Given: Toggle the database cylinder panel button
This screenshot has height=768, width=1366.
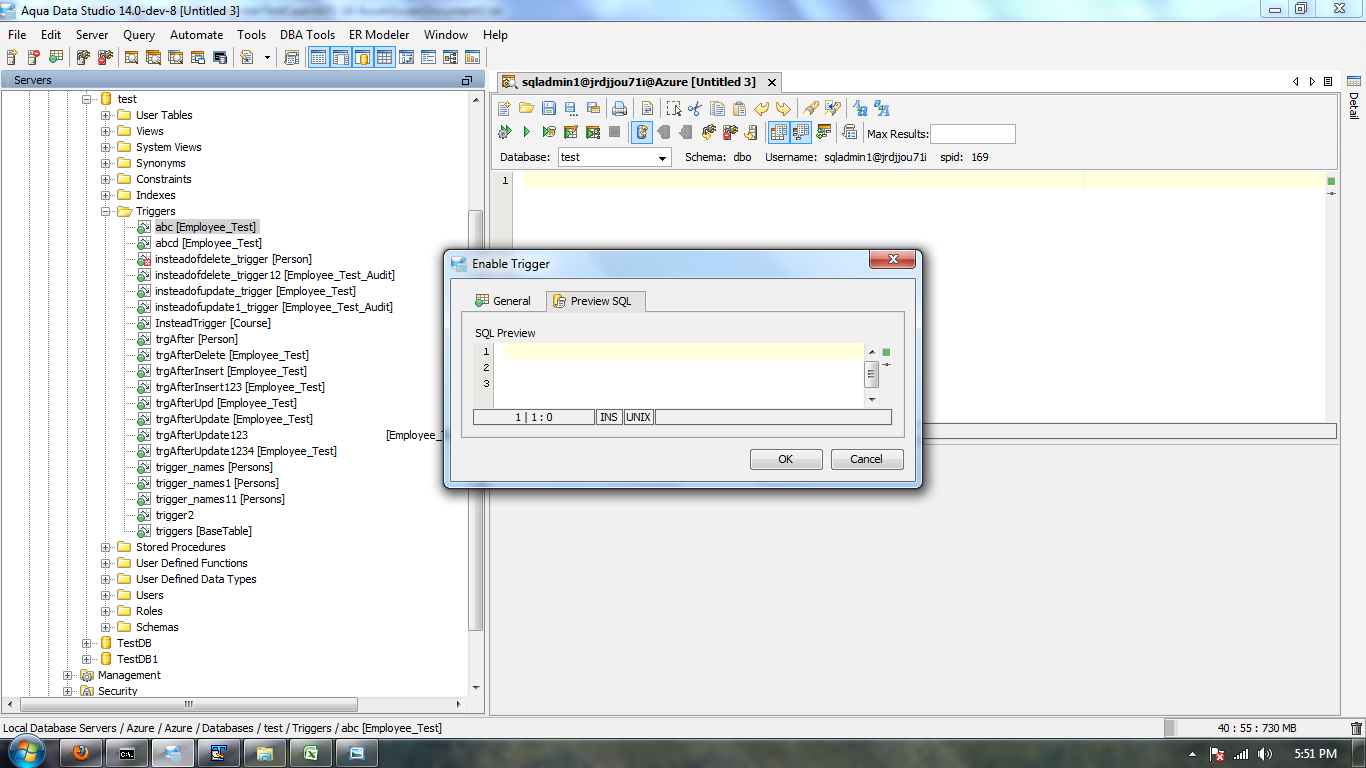Looking at the screenshot, I should coord(363,57).
